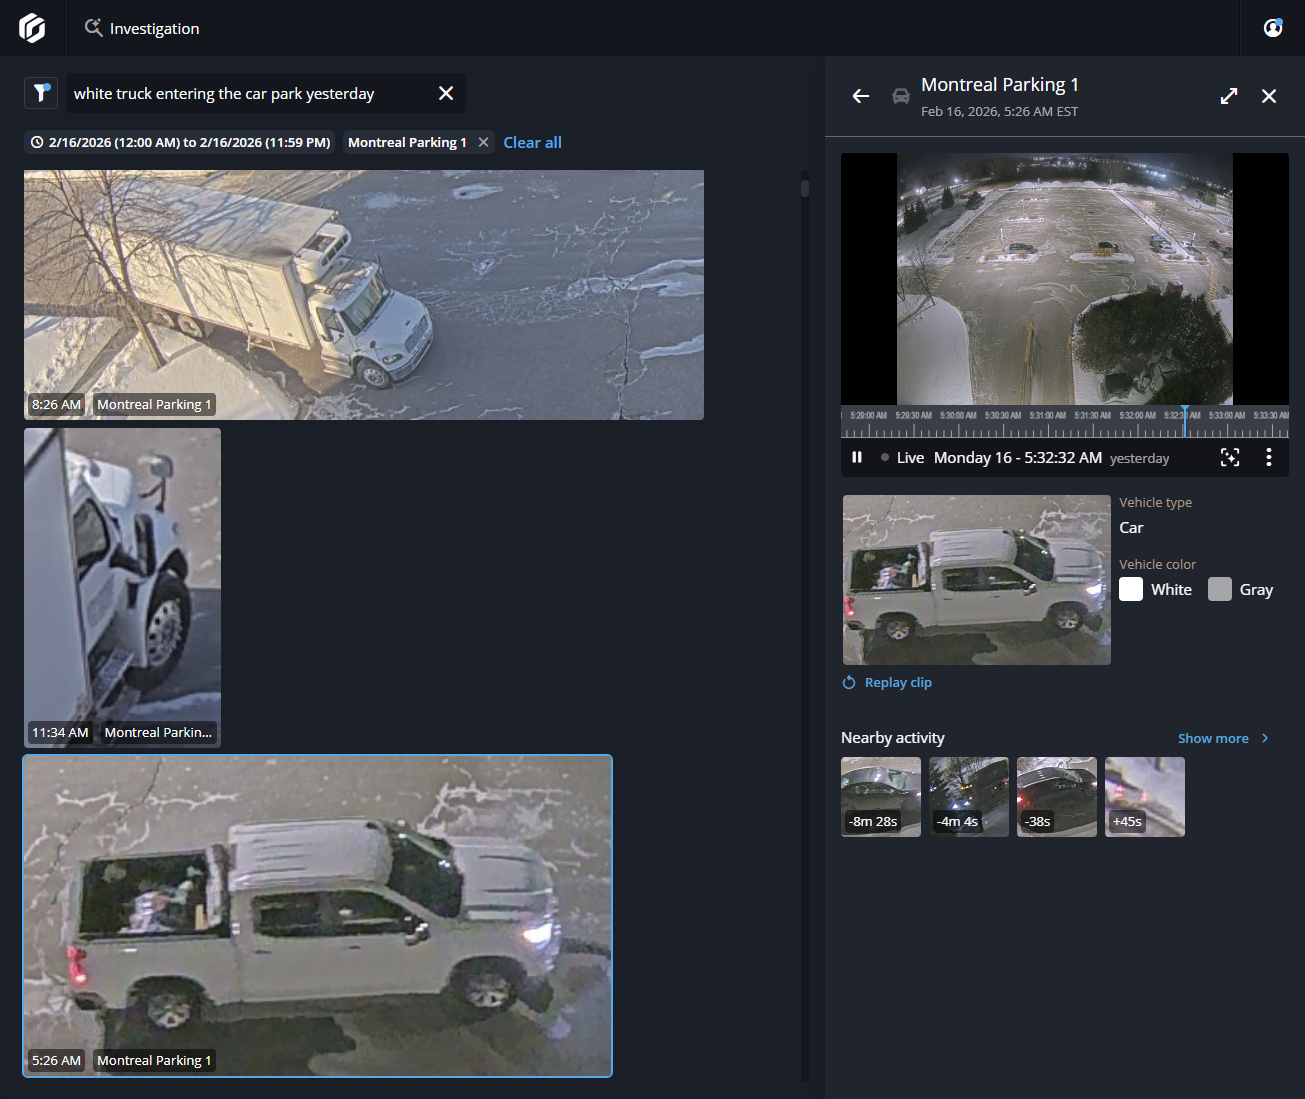Select the Gray vehicle color swatch
The image size is (1305, 1099).
[x=1220, y=589]
